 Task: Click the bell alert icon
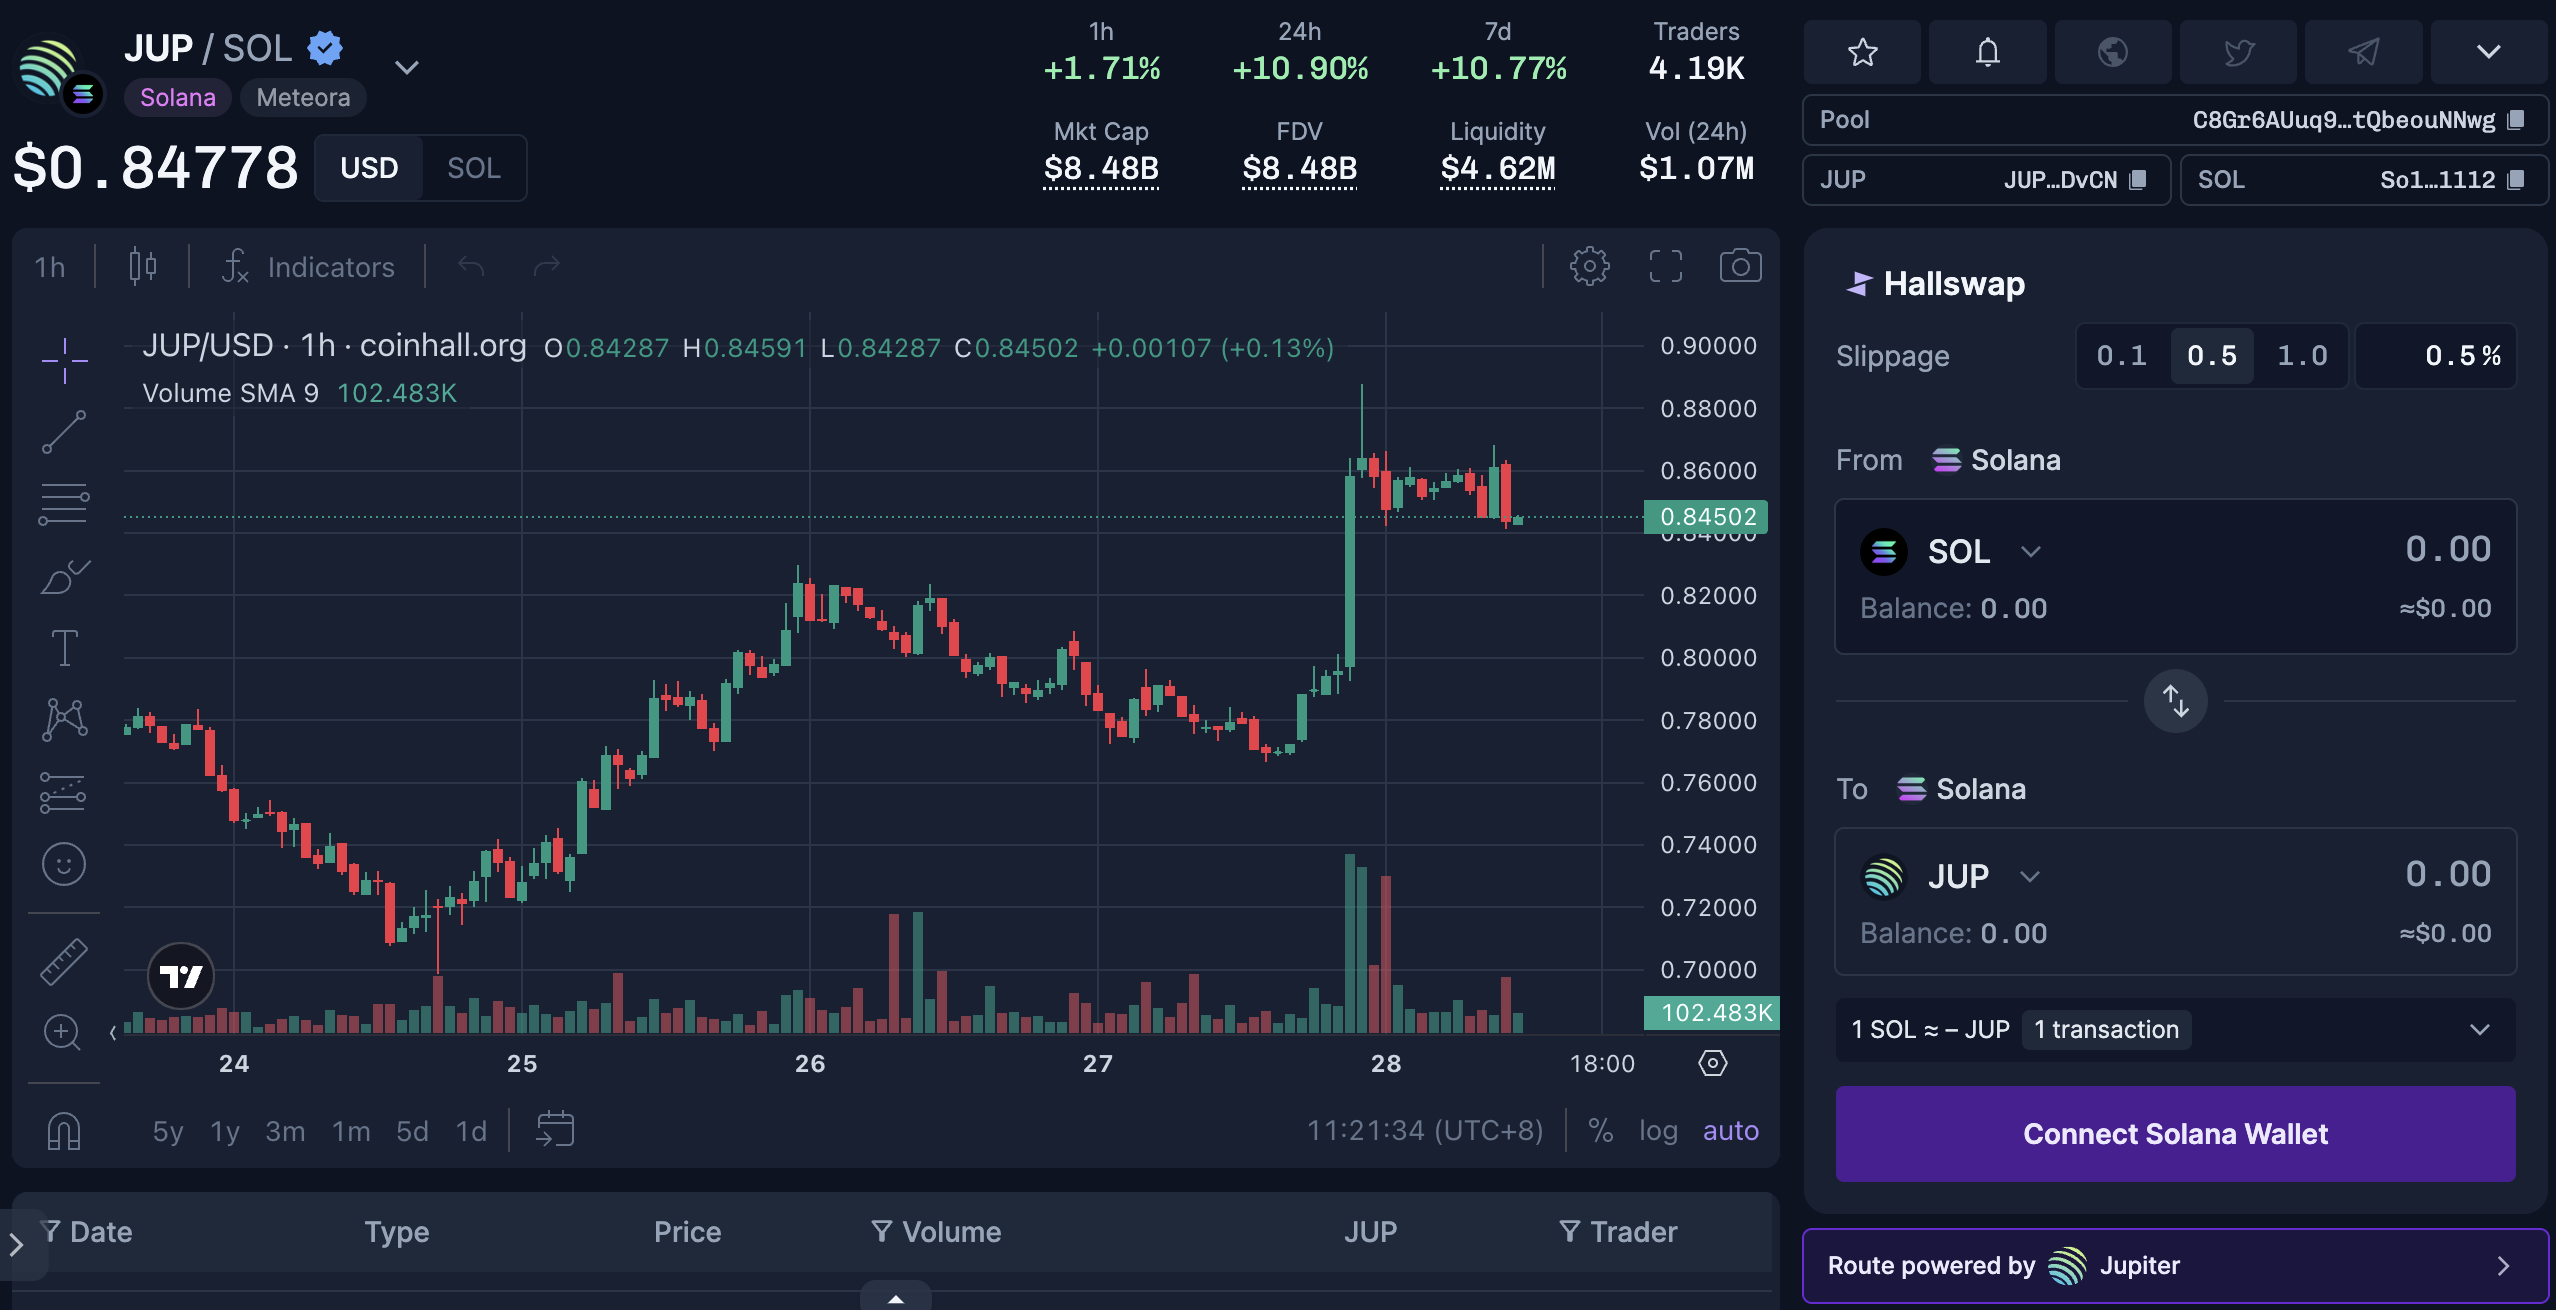(1987, 52)
